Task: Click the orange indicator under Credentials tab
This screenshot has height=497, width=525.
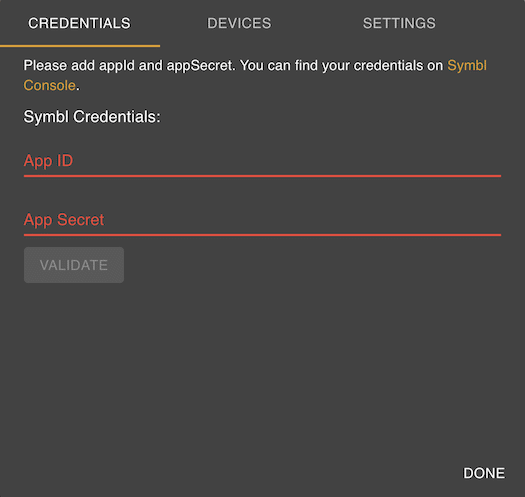Action: coord(80,46)
